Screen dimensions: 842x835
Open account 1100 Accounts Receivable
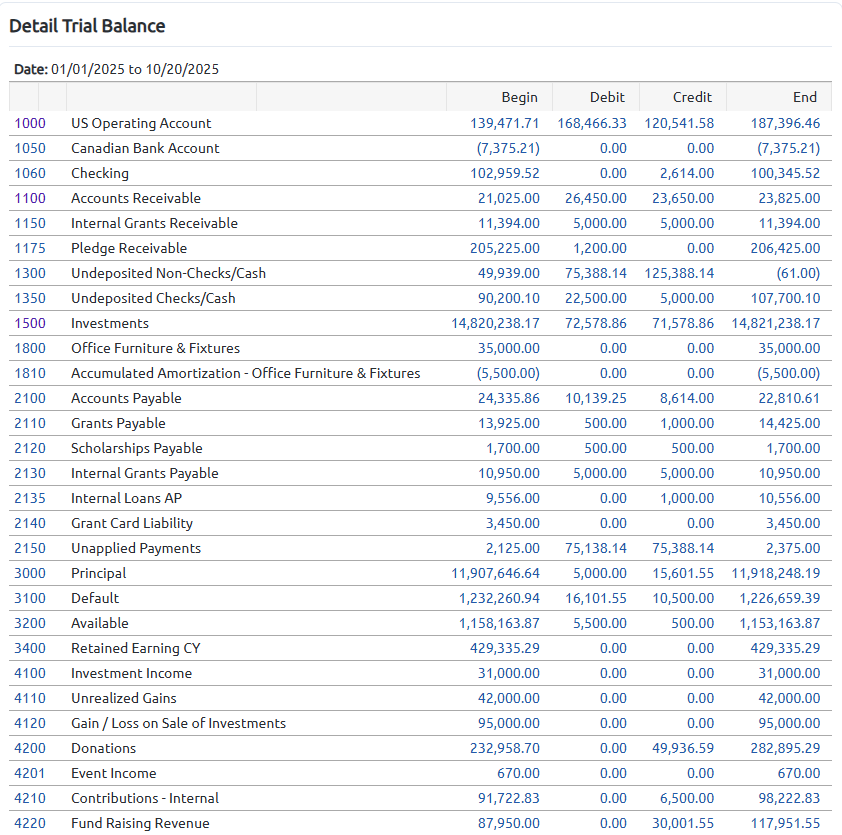pos(29,198)
